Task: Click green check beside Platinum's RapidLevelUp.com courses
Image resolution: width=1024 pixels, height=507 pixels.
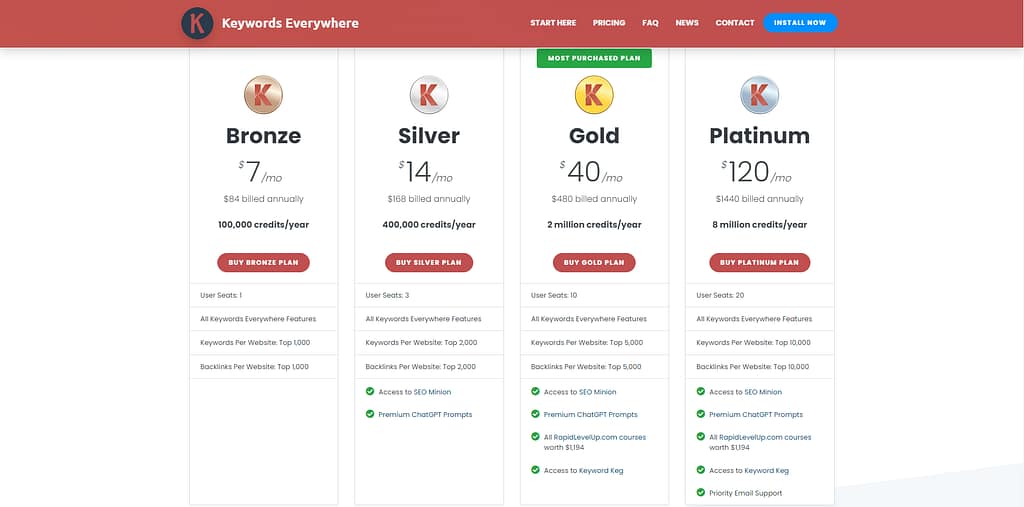Action: click(701, 436)
